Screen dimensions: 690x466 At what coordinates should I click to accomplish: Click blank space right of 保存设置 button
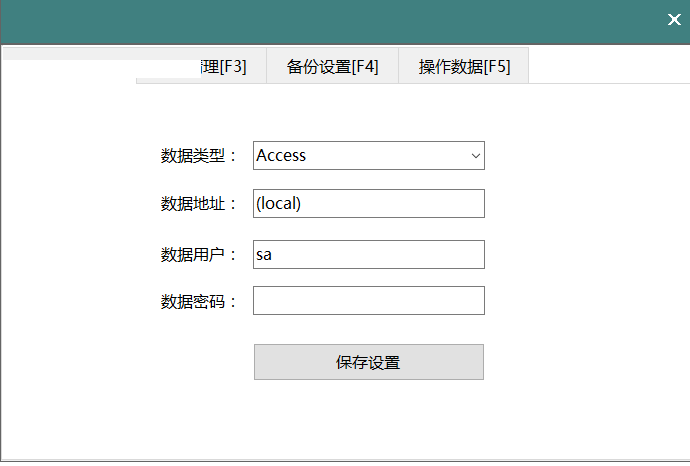pos(580,362)
